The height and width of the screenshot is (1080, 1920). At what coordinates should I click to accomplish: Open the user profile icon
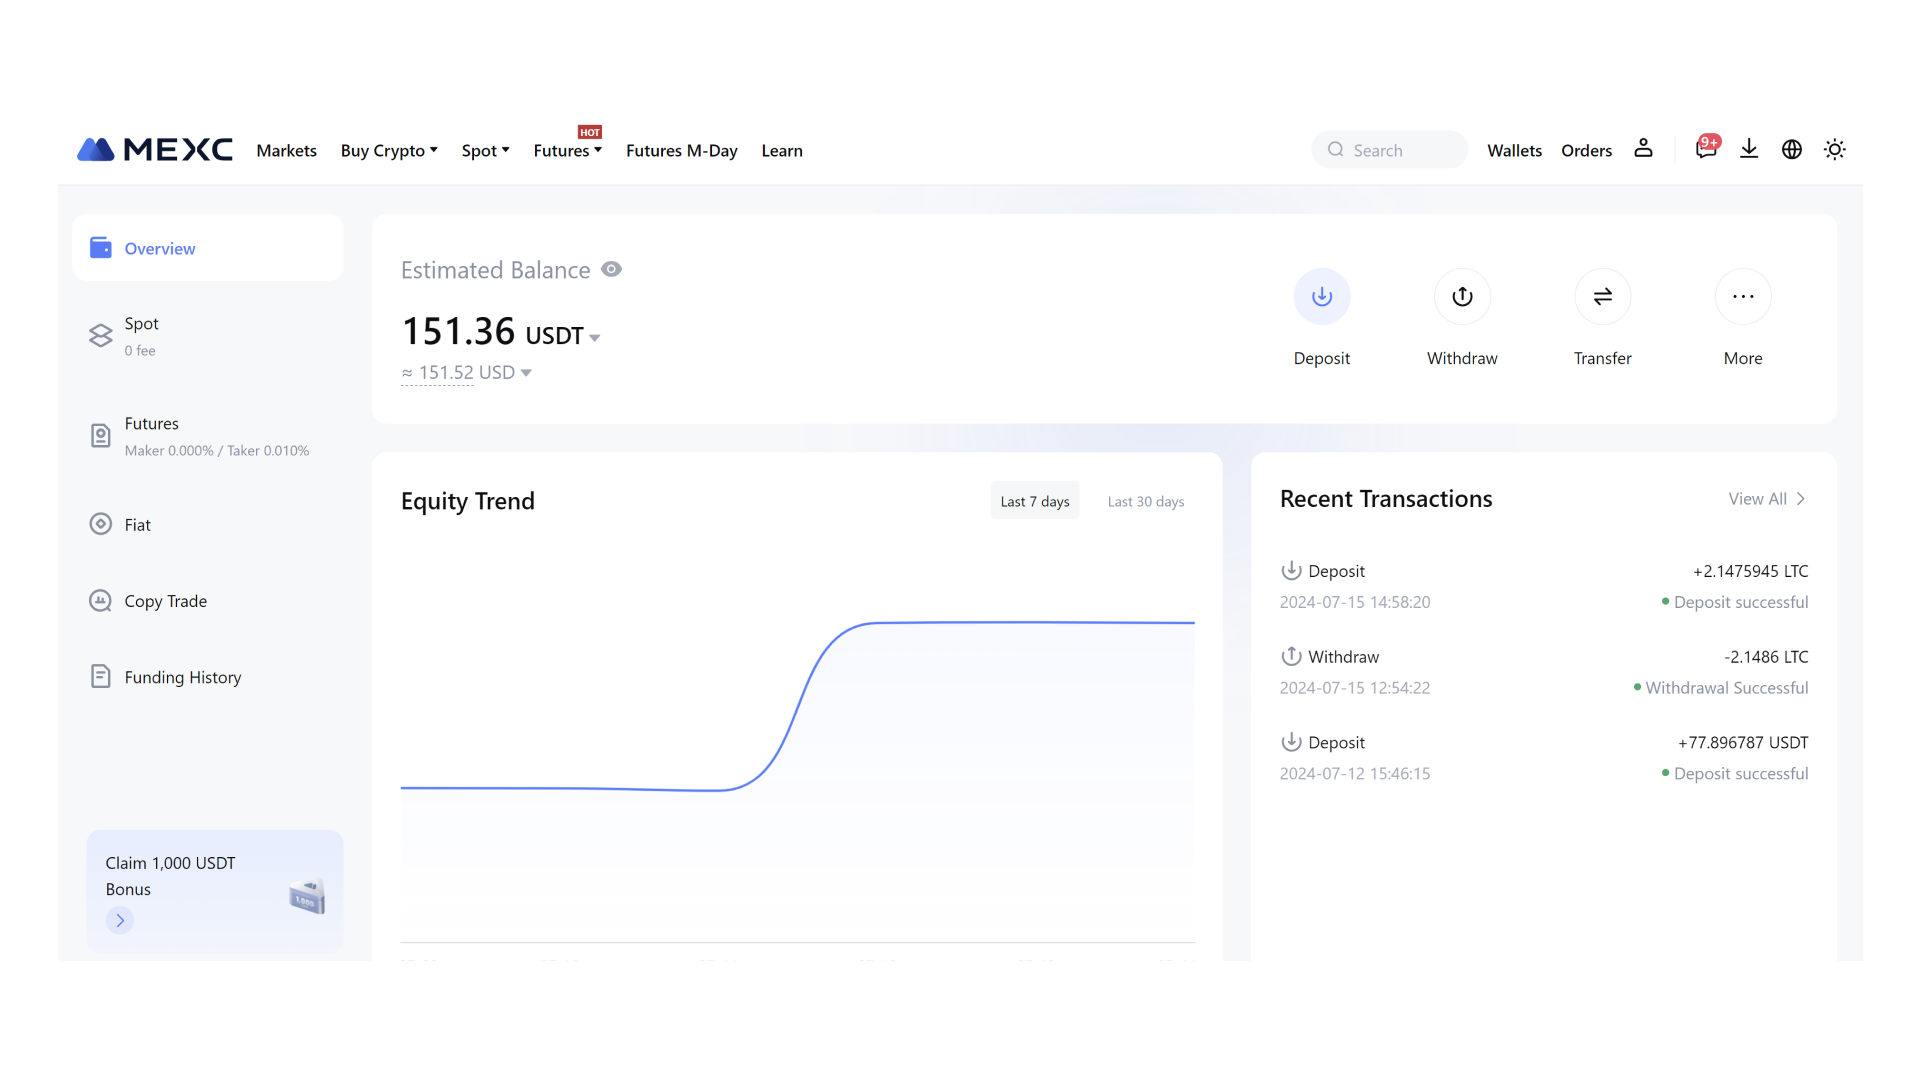pyautogui.click(x=1643, y=149)
